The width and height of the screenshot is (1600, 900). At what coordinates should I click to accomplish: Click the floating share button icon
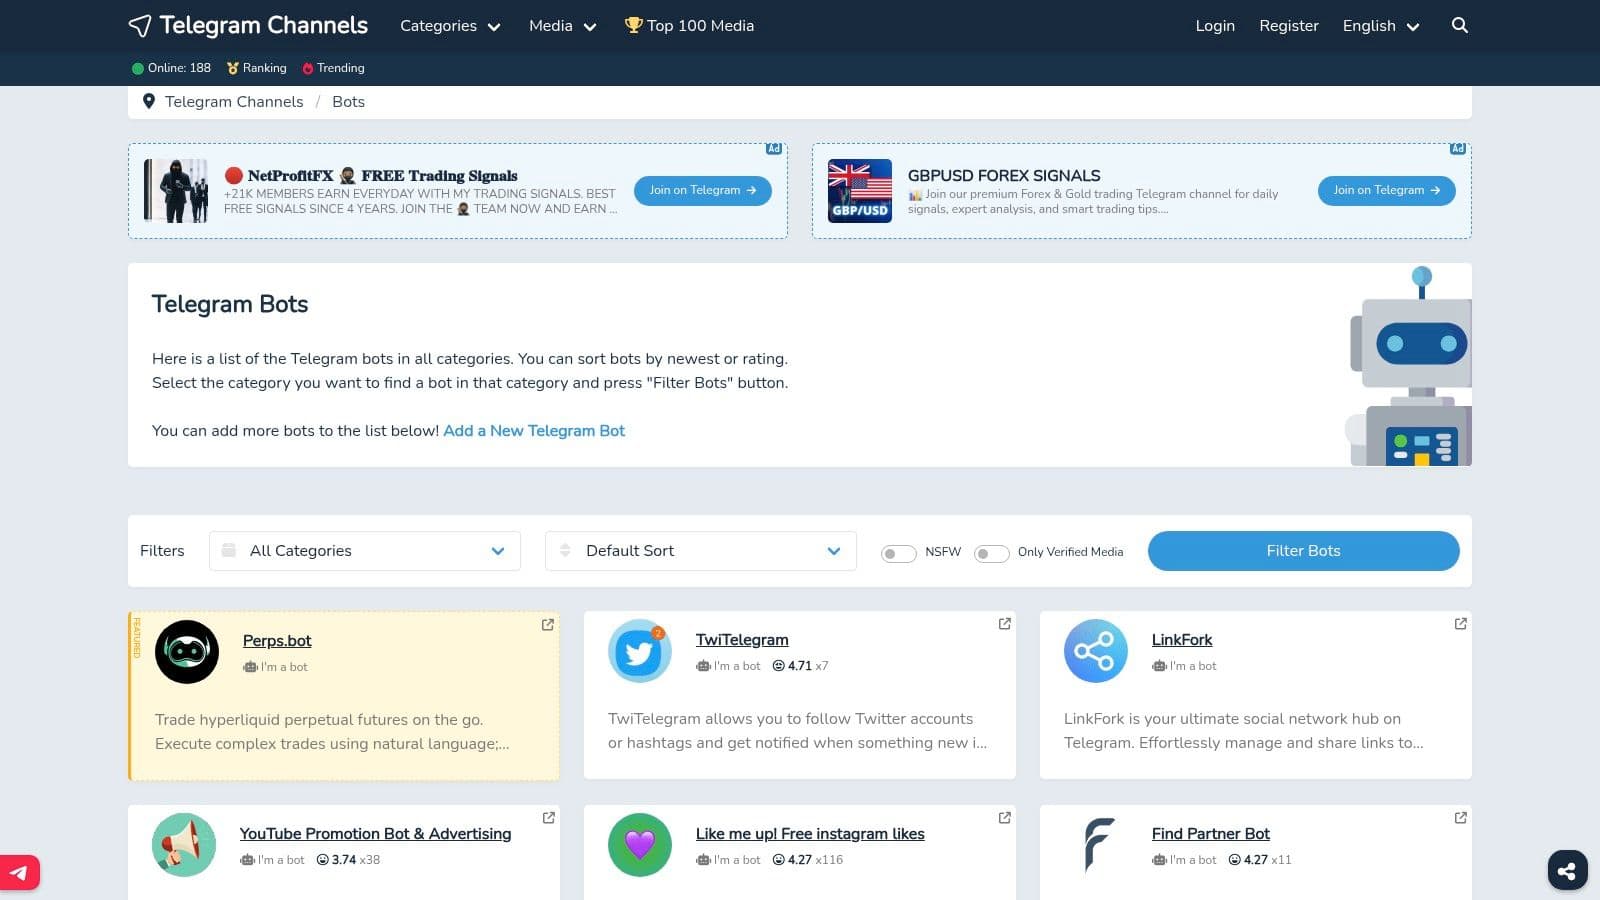pos(1567,870)
